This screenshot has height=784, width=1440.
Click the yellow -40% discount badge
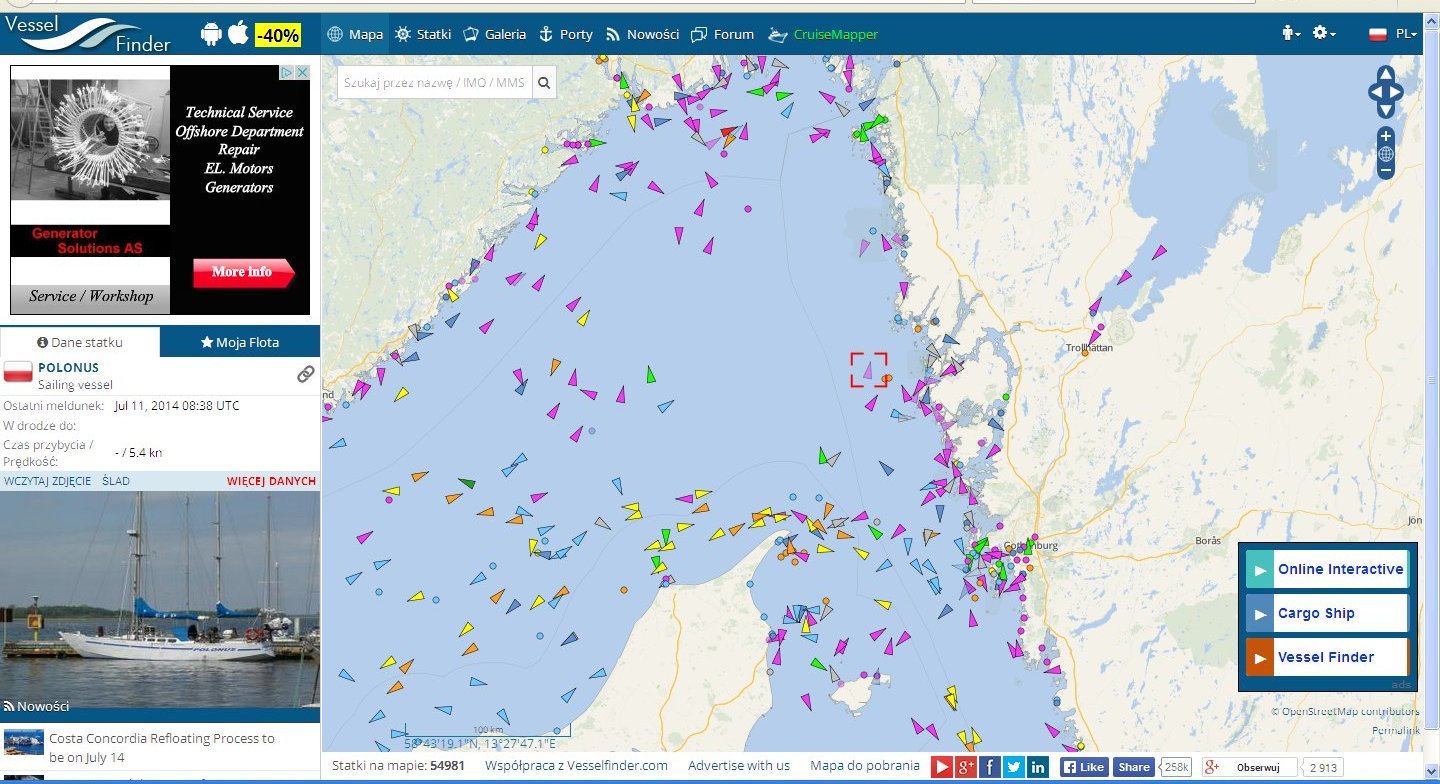pos(277,35)
